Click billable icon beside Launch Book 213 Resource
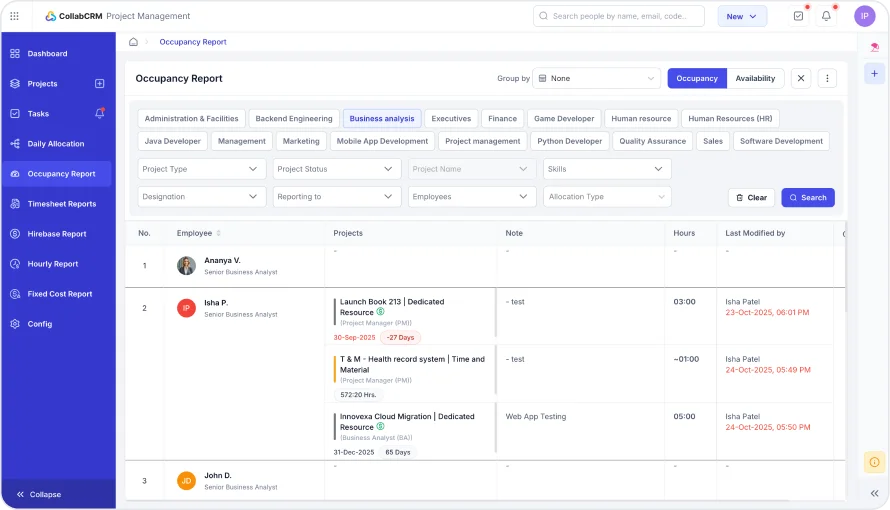The width and height of the screenshot is (890, 510). click(380, 312)
